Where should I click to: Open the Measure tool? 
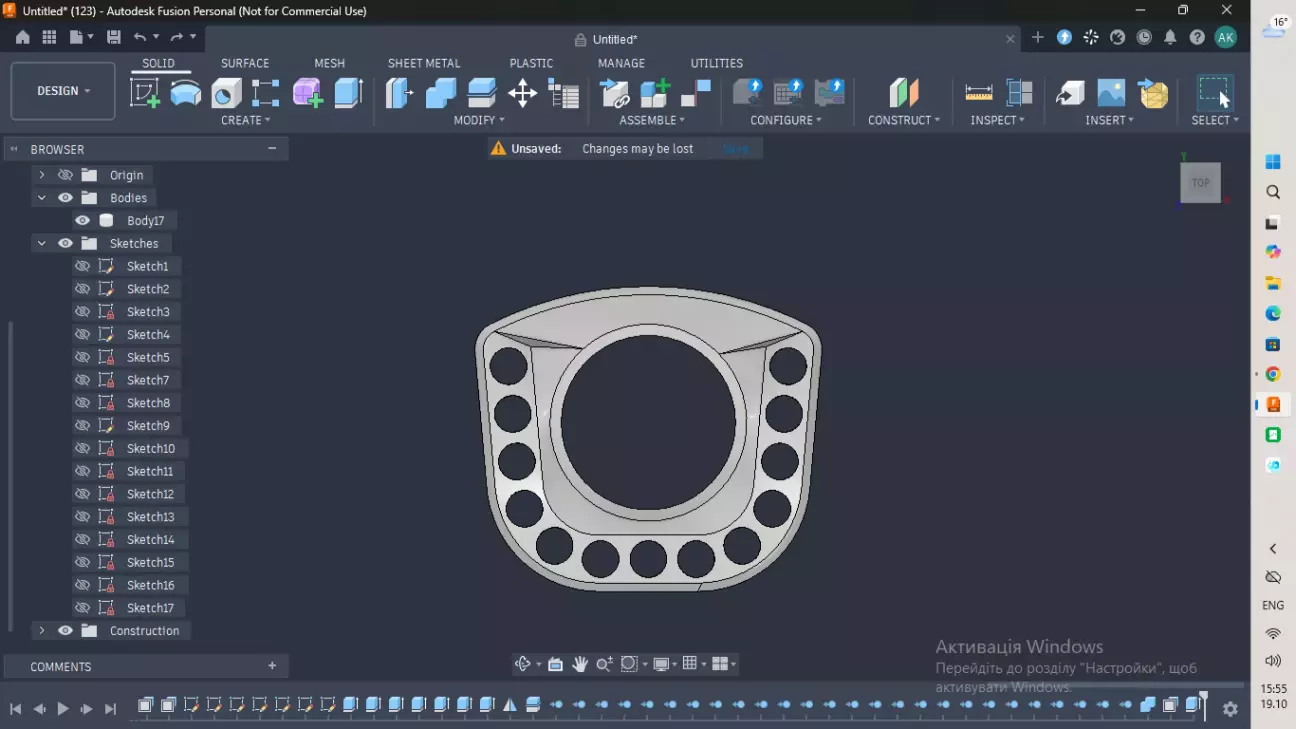(x=979, y=93)
